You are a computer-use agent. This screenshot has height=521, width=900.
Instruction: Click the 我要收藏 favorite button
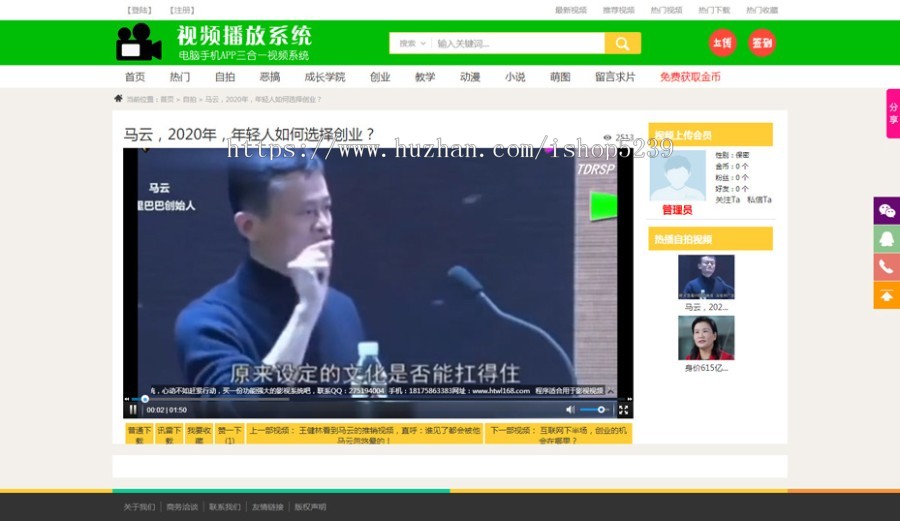(199, 434)
